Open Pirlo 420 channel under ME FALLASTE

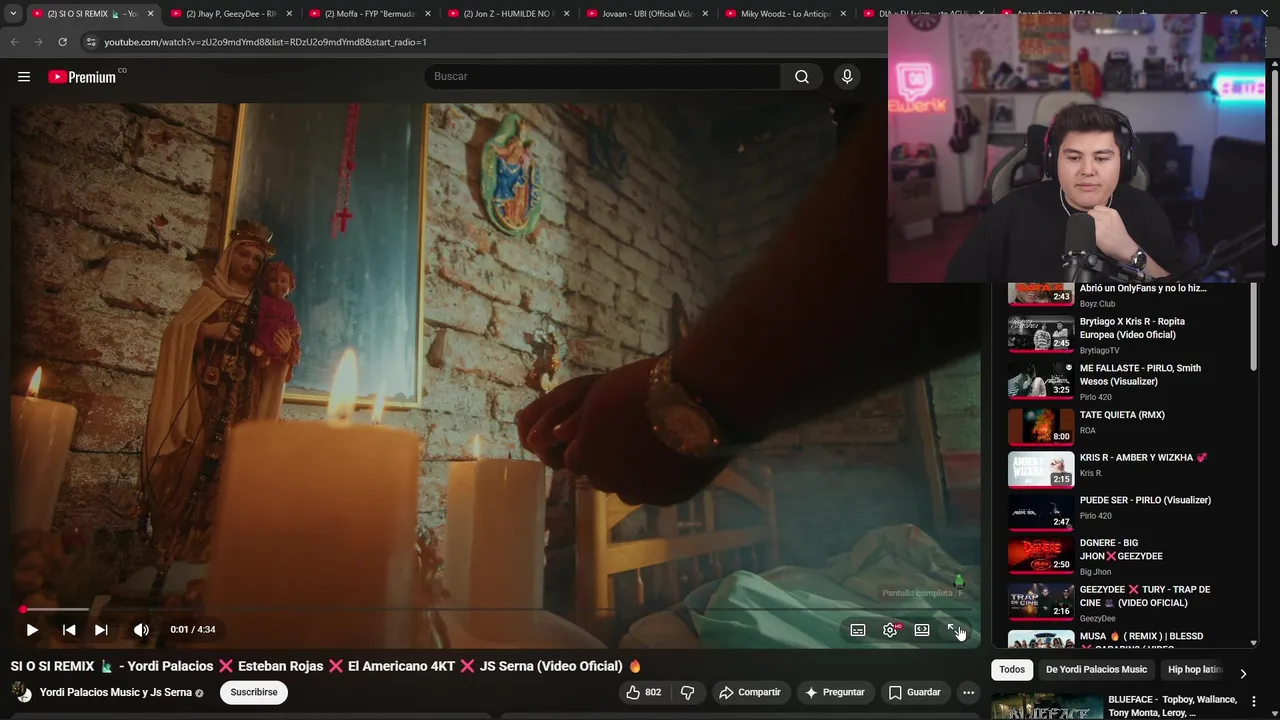(1096, 397)
